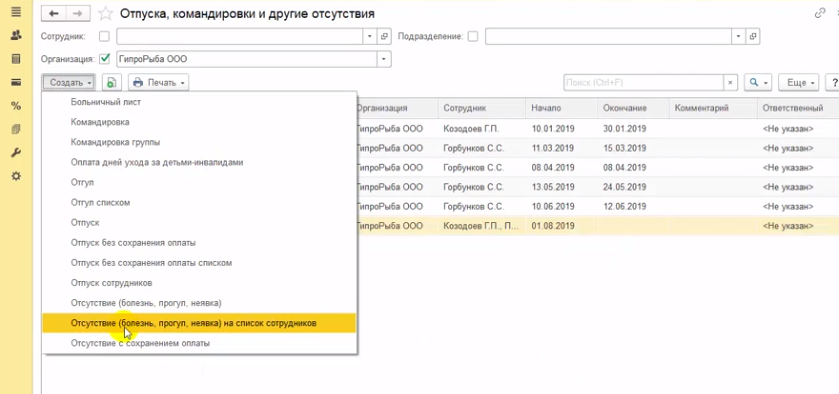Toggle the Подразделение filter checkbox
This screenshot has height=394, width=839.
(x=472, y=36)
